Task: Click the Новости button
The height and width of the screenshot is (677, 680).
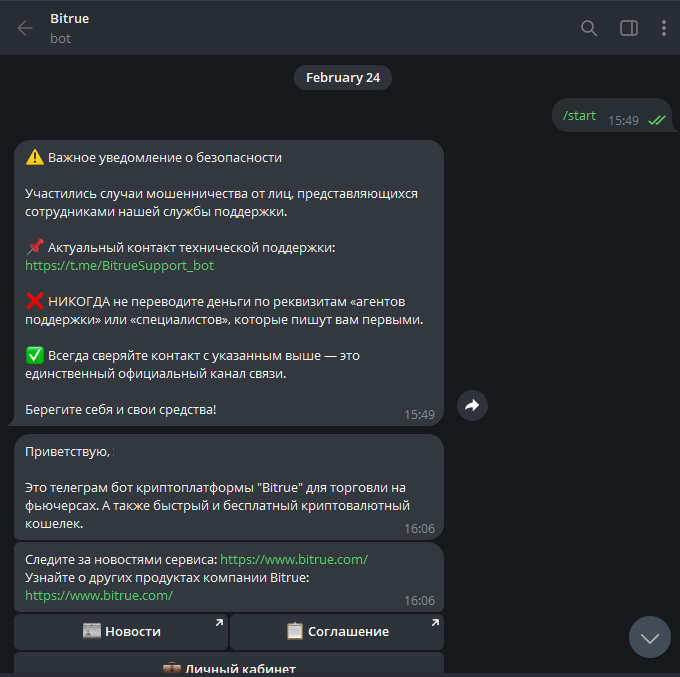Action: pos(121,631)
